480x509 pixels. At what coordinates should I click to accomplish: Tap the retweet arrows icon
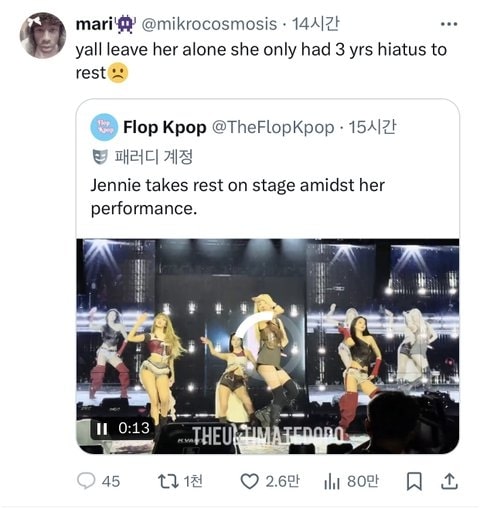point(168,481)
